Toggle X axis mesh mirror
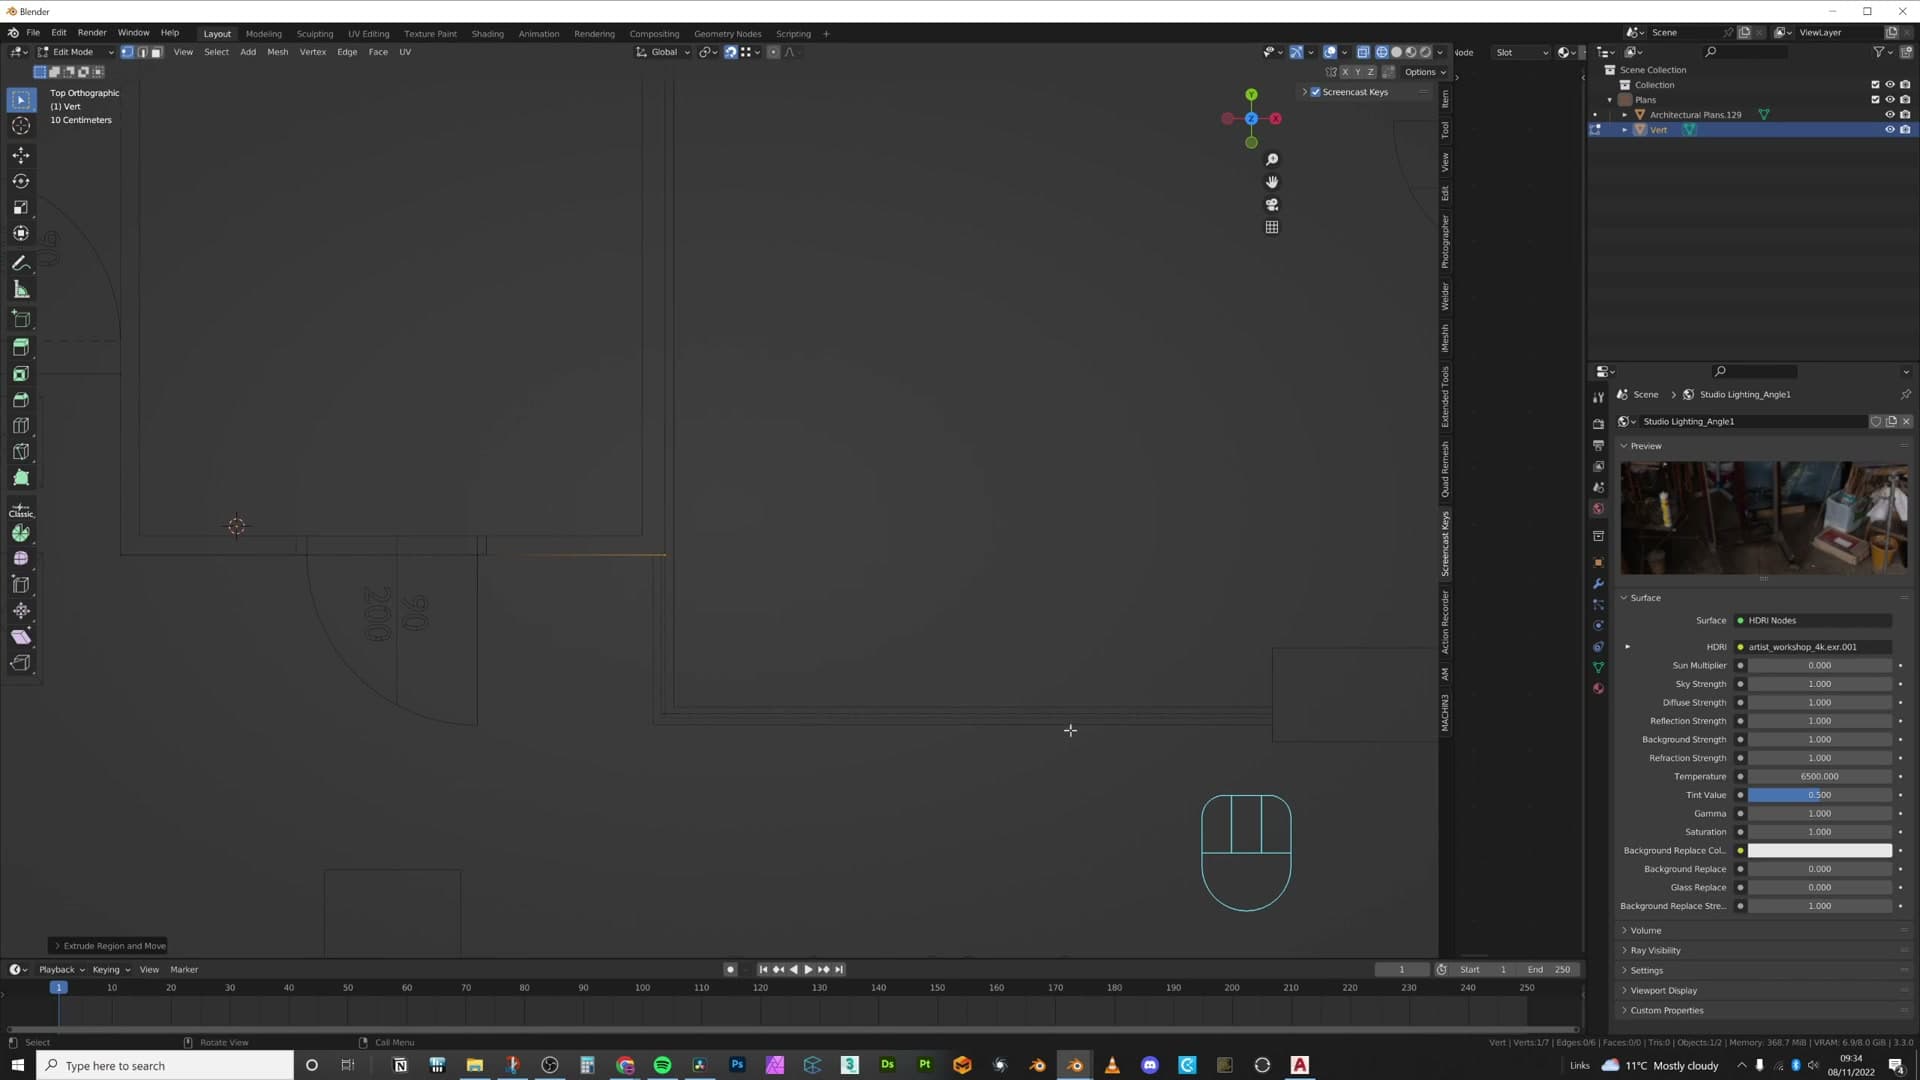The height and width of the screenshot is (1080, 1920). pyautogui.click(x=1346, y=72)
